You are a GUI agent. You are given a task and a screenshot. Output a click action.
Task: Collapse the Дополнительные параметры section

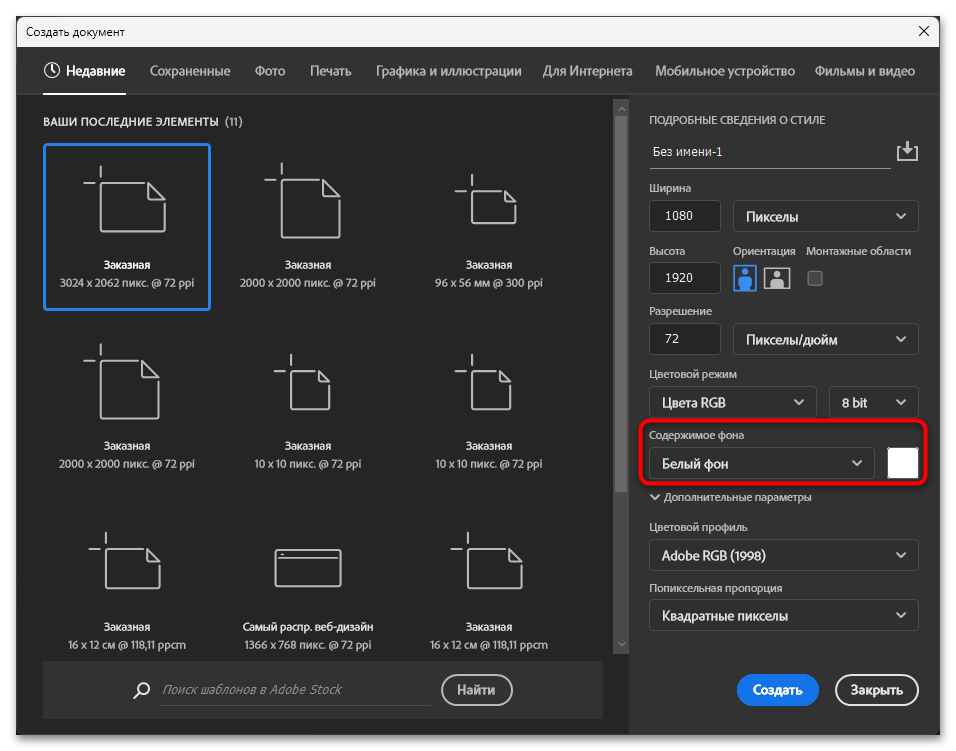(x=730, y=497)
